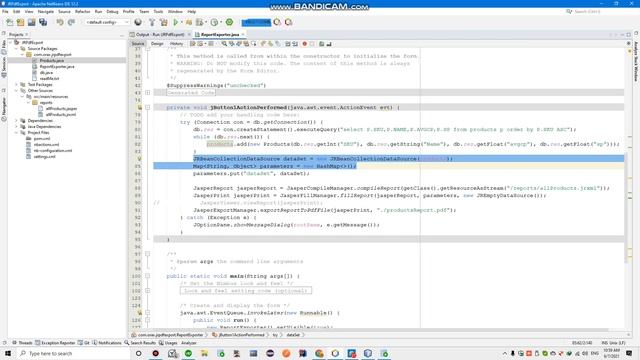Click the Redo toolbar icon
640x360 pixels.
tap(71, 22)
